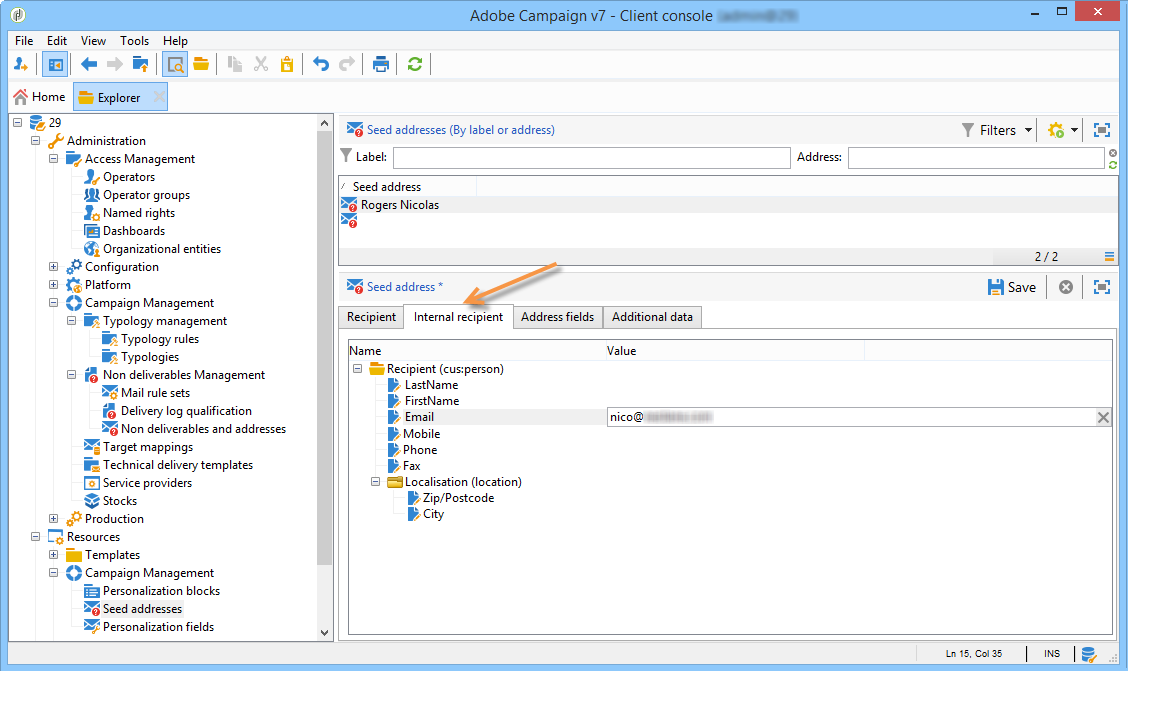Click the search magnifier toolbar icon

(x=176, y=64)
